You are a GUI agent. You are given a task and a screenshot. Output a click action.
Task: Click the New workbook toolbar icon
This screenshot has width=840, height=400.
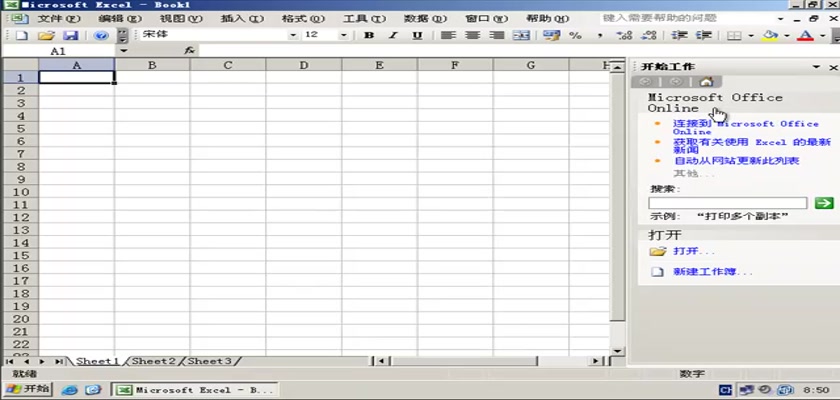[x=21, y=36]
